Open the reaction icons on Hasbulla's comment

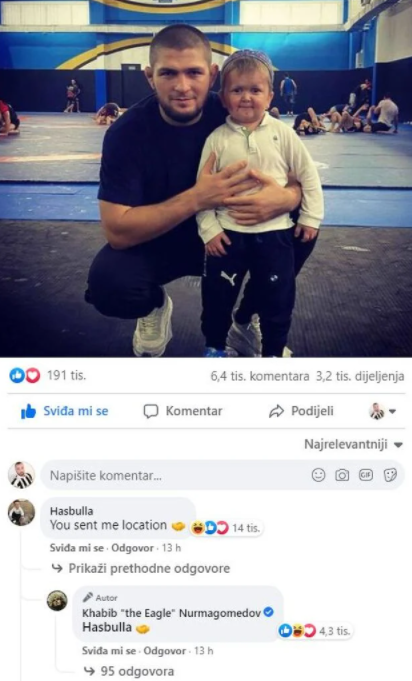coord(210,528)
